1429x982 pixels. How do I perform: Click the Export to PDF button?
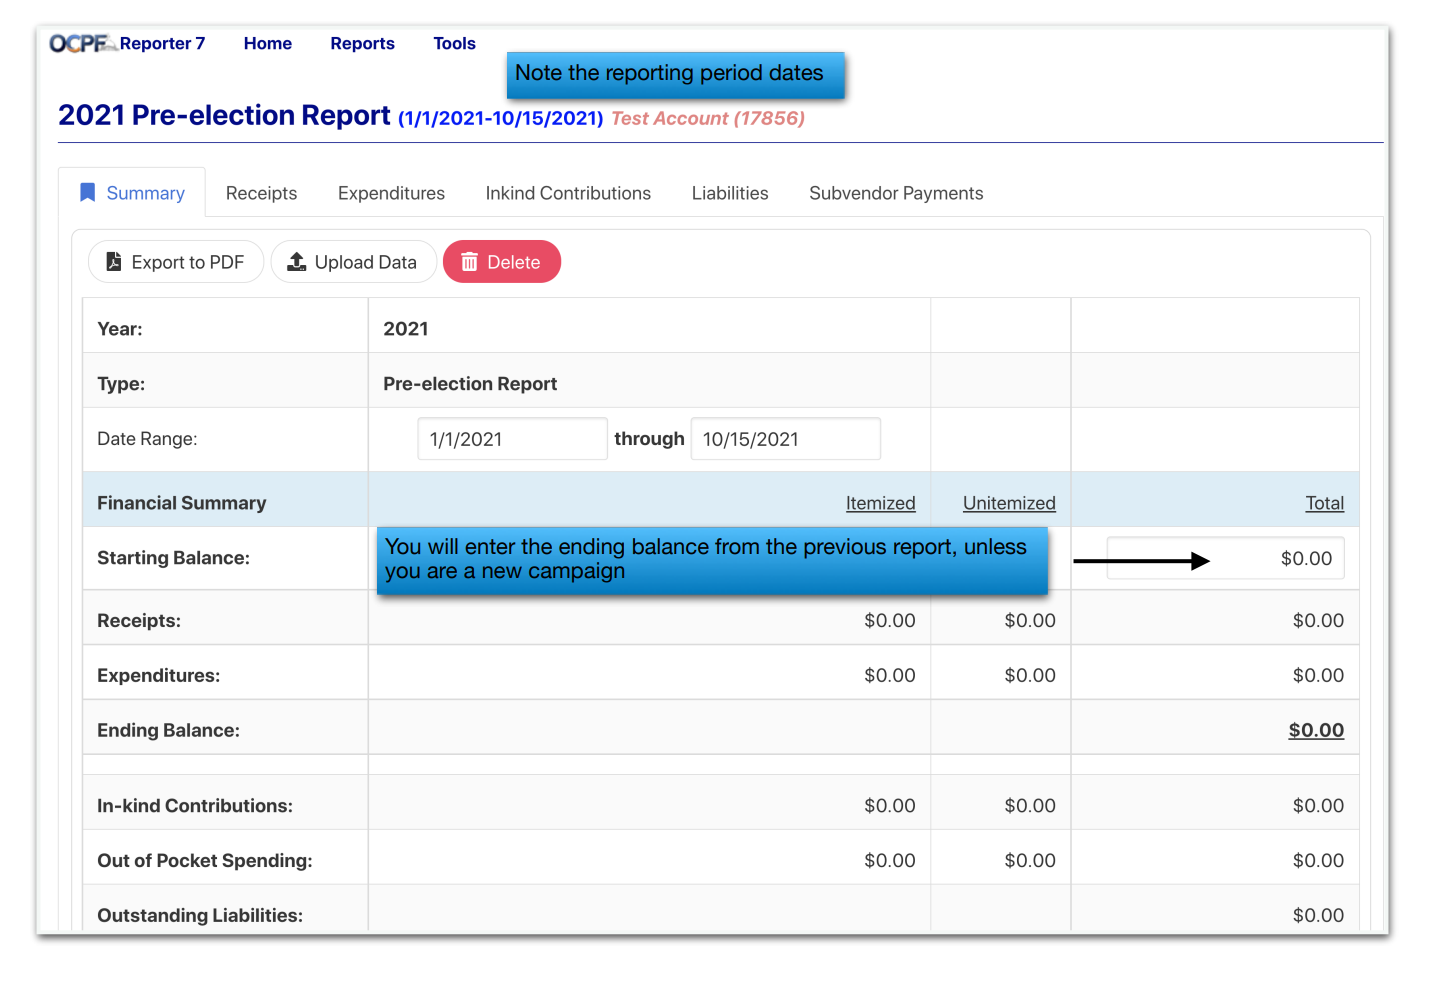[x=176, y=262]
